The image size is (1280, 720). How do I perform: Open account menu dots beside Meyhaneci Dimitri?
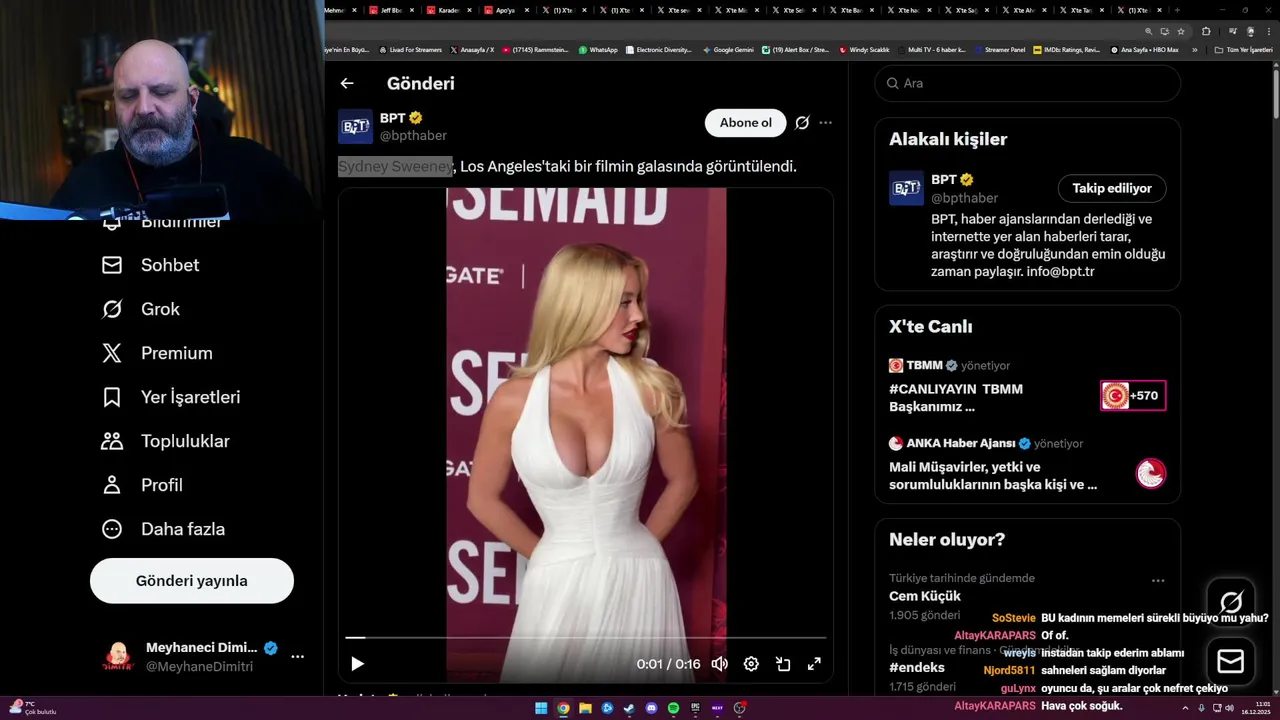coord(297,657)
